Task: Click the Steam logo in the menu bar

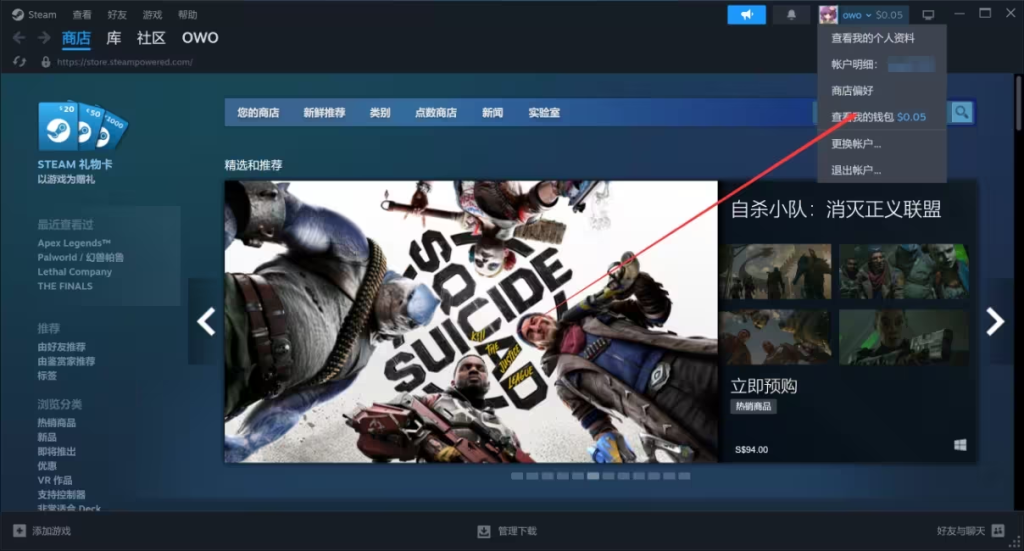Action: (x=18, y=14)
